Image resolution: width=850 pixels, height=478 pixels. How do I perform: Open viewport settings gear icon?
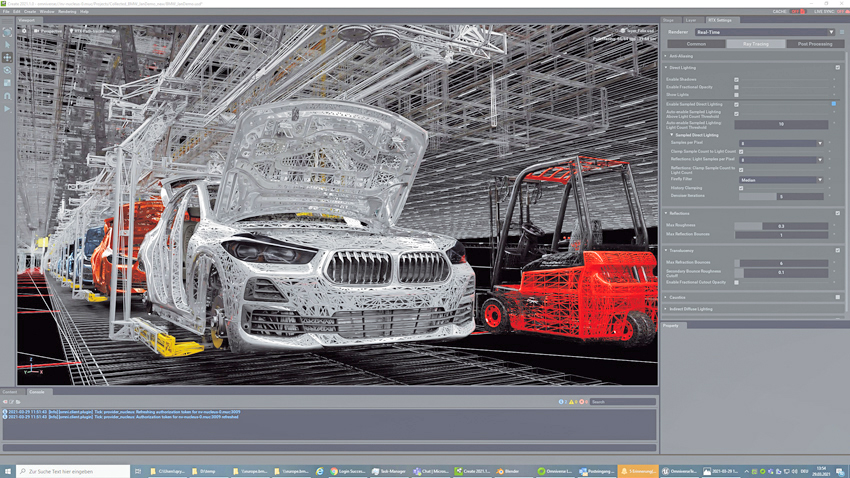pyautogui.click(x=24, y=31)
